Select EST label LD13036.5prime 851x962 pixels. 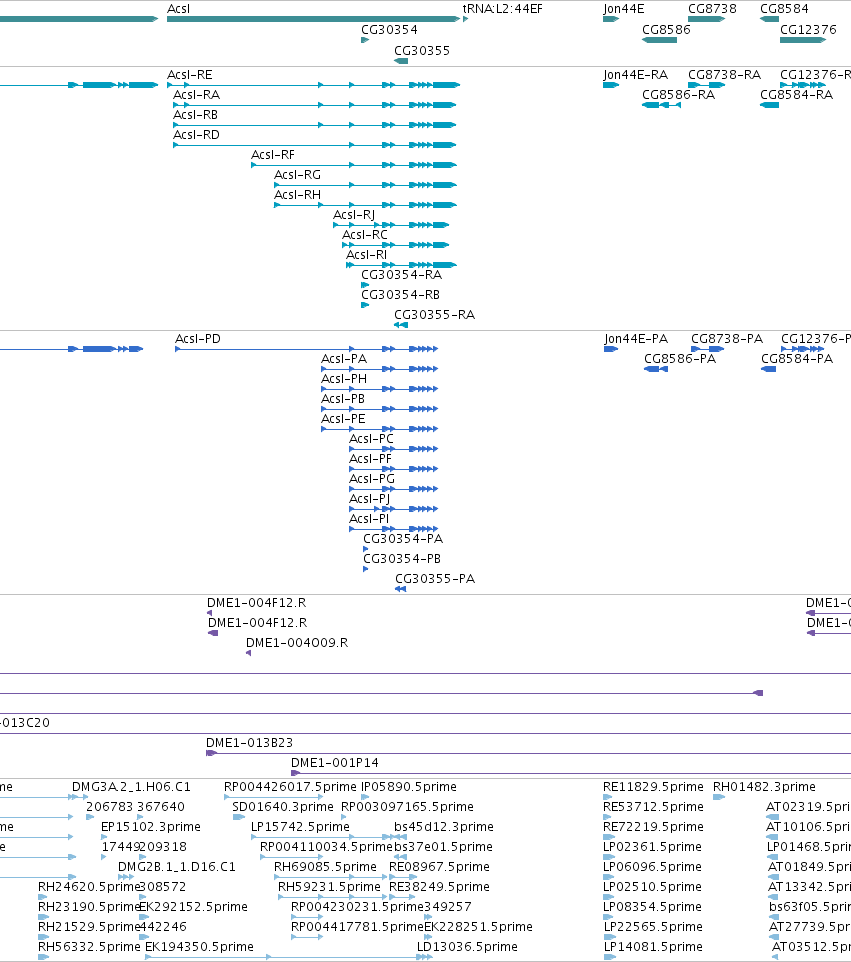(x=468, y=947)
